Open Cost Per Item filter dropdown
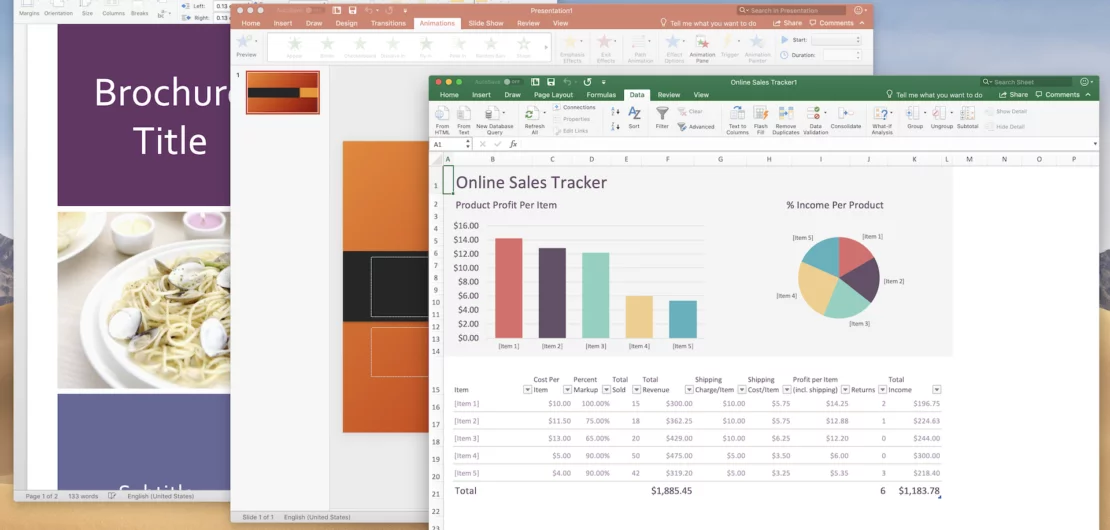The height and width of the screenshot is (530, 1110). click(567, 390)
